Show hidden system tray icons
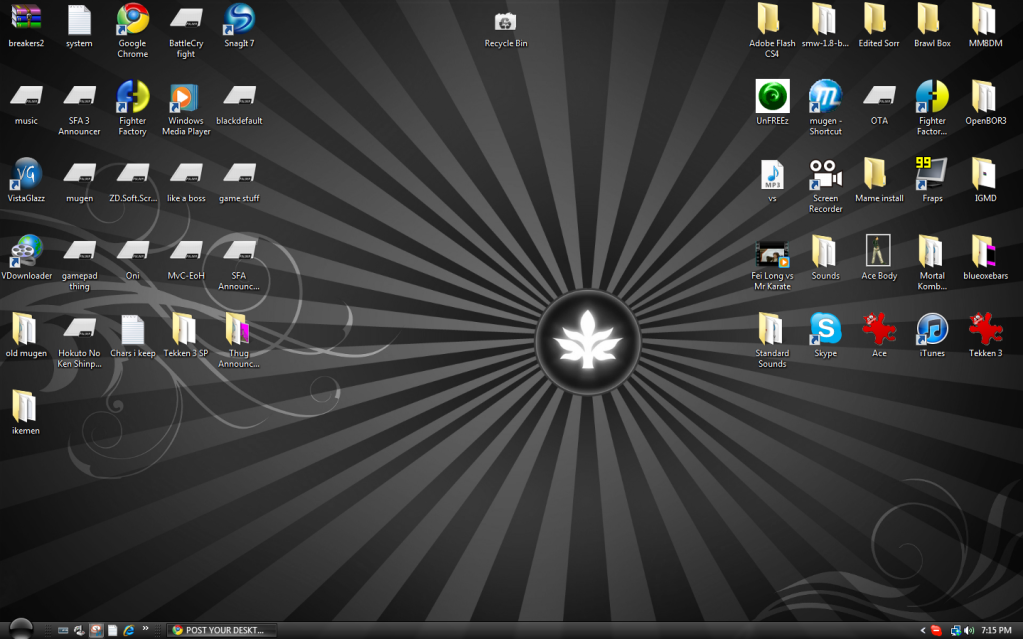The image size is (1023, 639). point(921,630)
